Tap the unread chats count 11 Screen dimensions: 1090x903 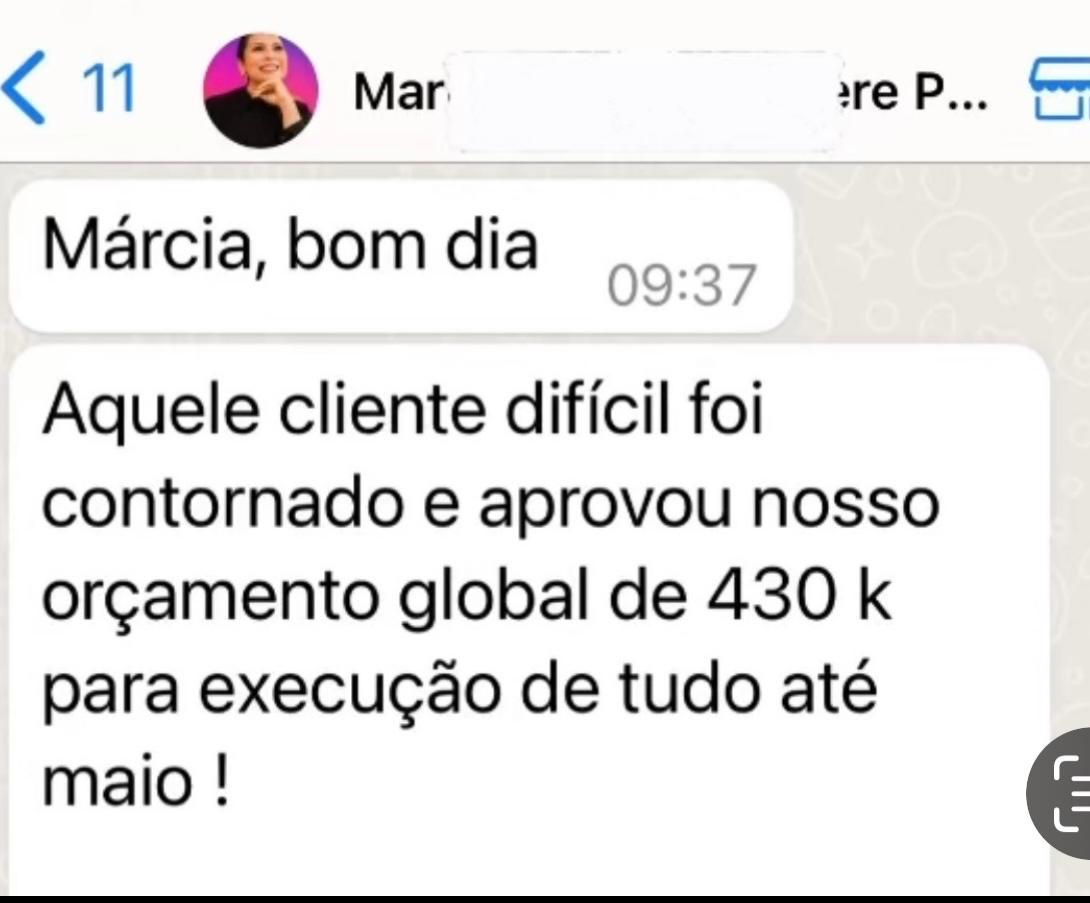[x=108, y=89]
